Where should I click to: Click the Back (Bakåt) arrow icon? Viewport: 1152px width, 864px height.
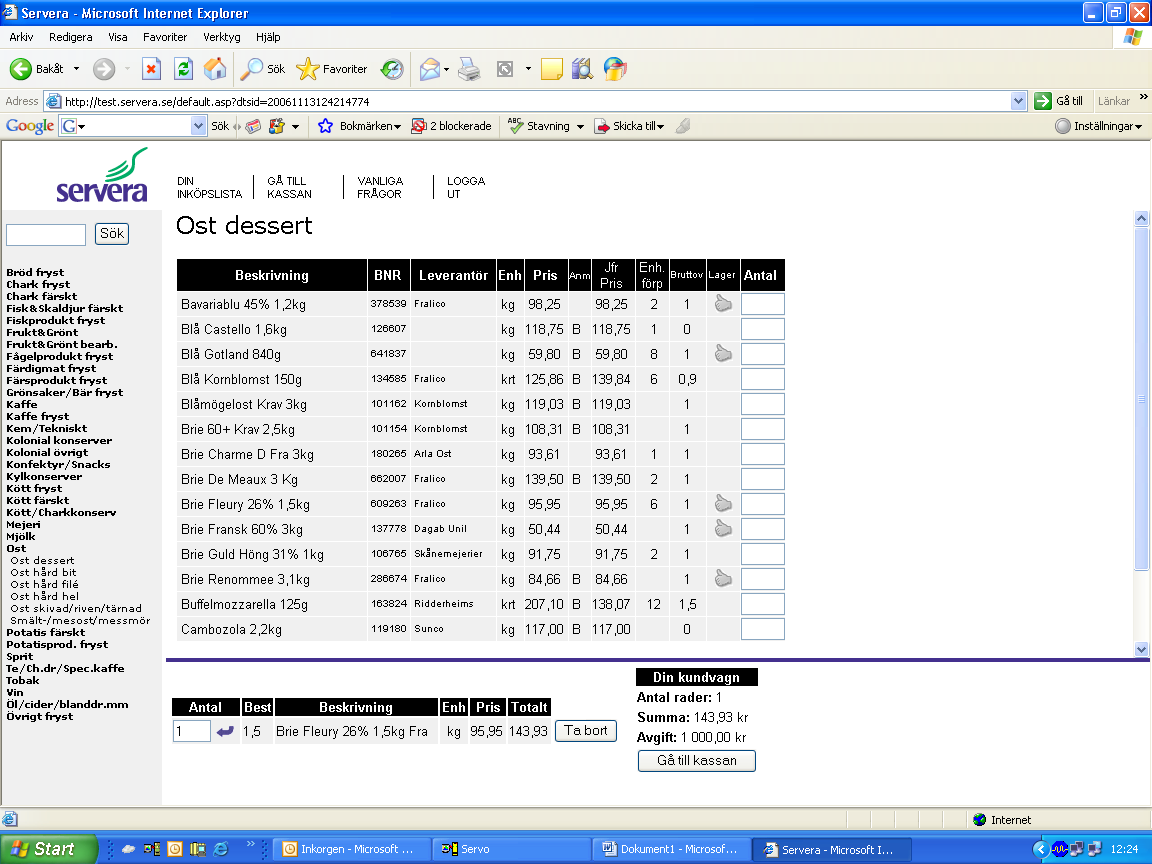[x=21, y=69]
